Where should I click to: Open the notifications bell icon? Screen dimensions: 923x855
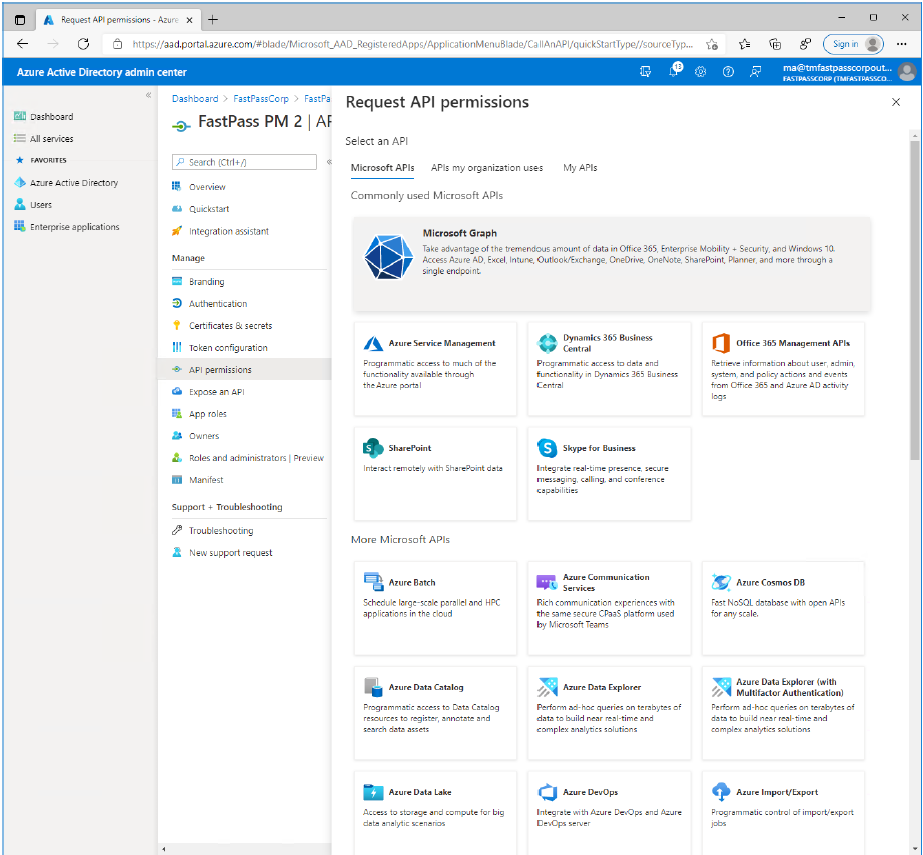673,71
